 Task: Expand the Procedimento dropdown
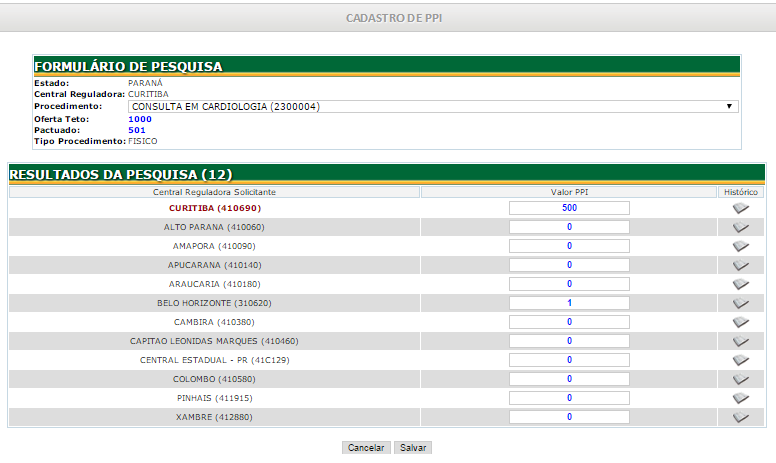coord(432,106)
